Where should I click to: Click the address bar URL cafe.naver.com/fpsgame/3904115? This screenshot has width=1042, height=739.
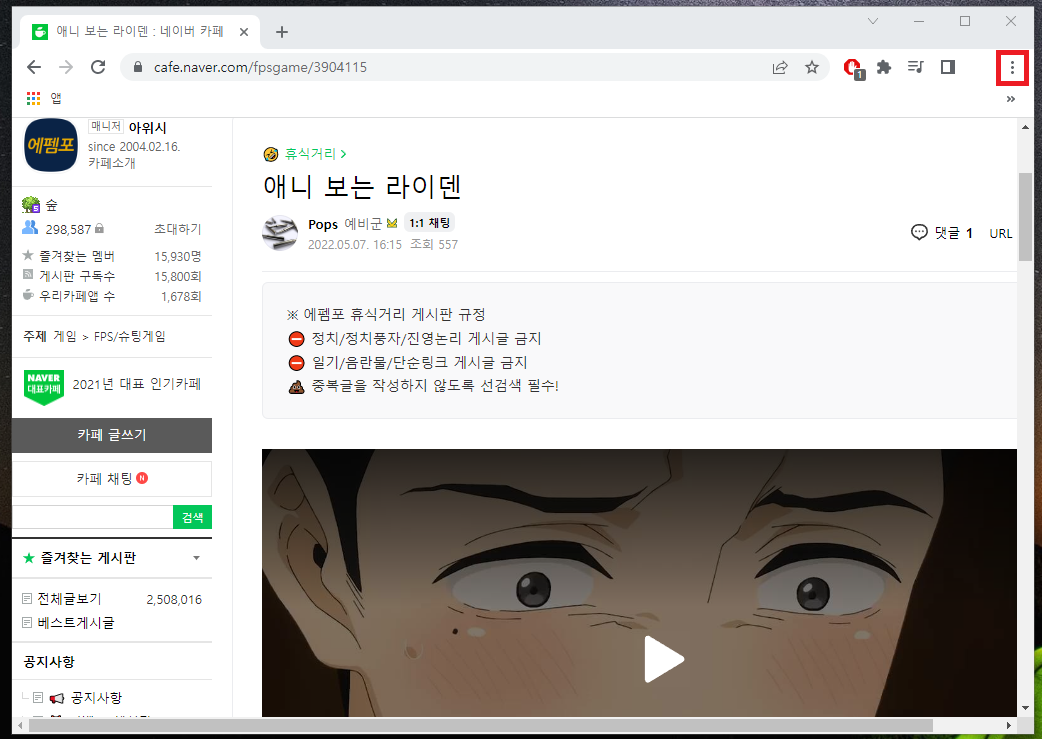pyautogui.click(x=260, y=67)
